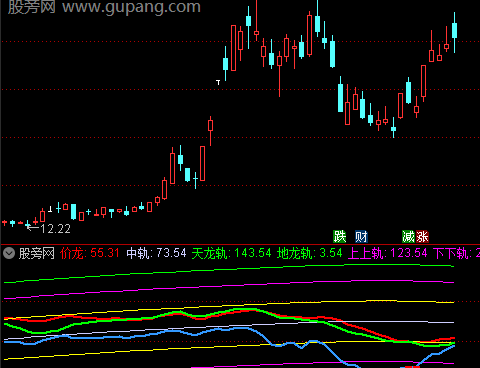The width and height of the screenshot is (480, 368).
Task: Click the small white T marker near the gap-up candle
Action: [x=218, y=82]
